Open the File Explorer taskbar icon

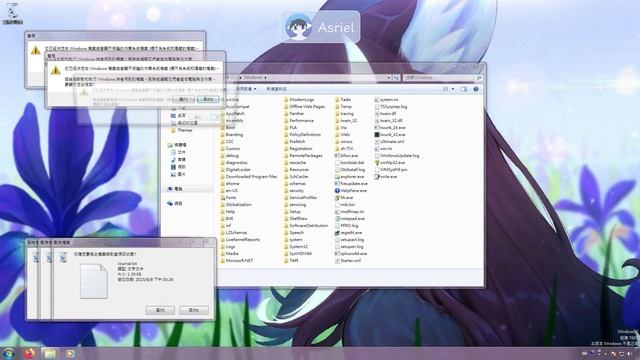pos(49,353)
